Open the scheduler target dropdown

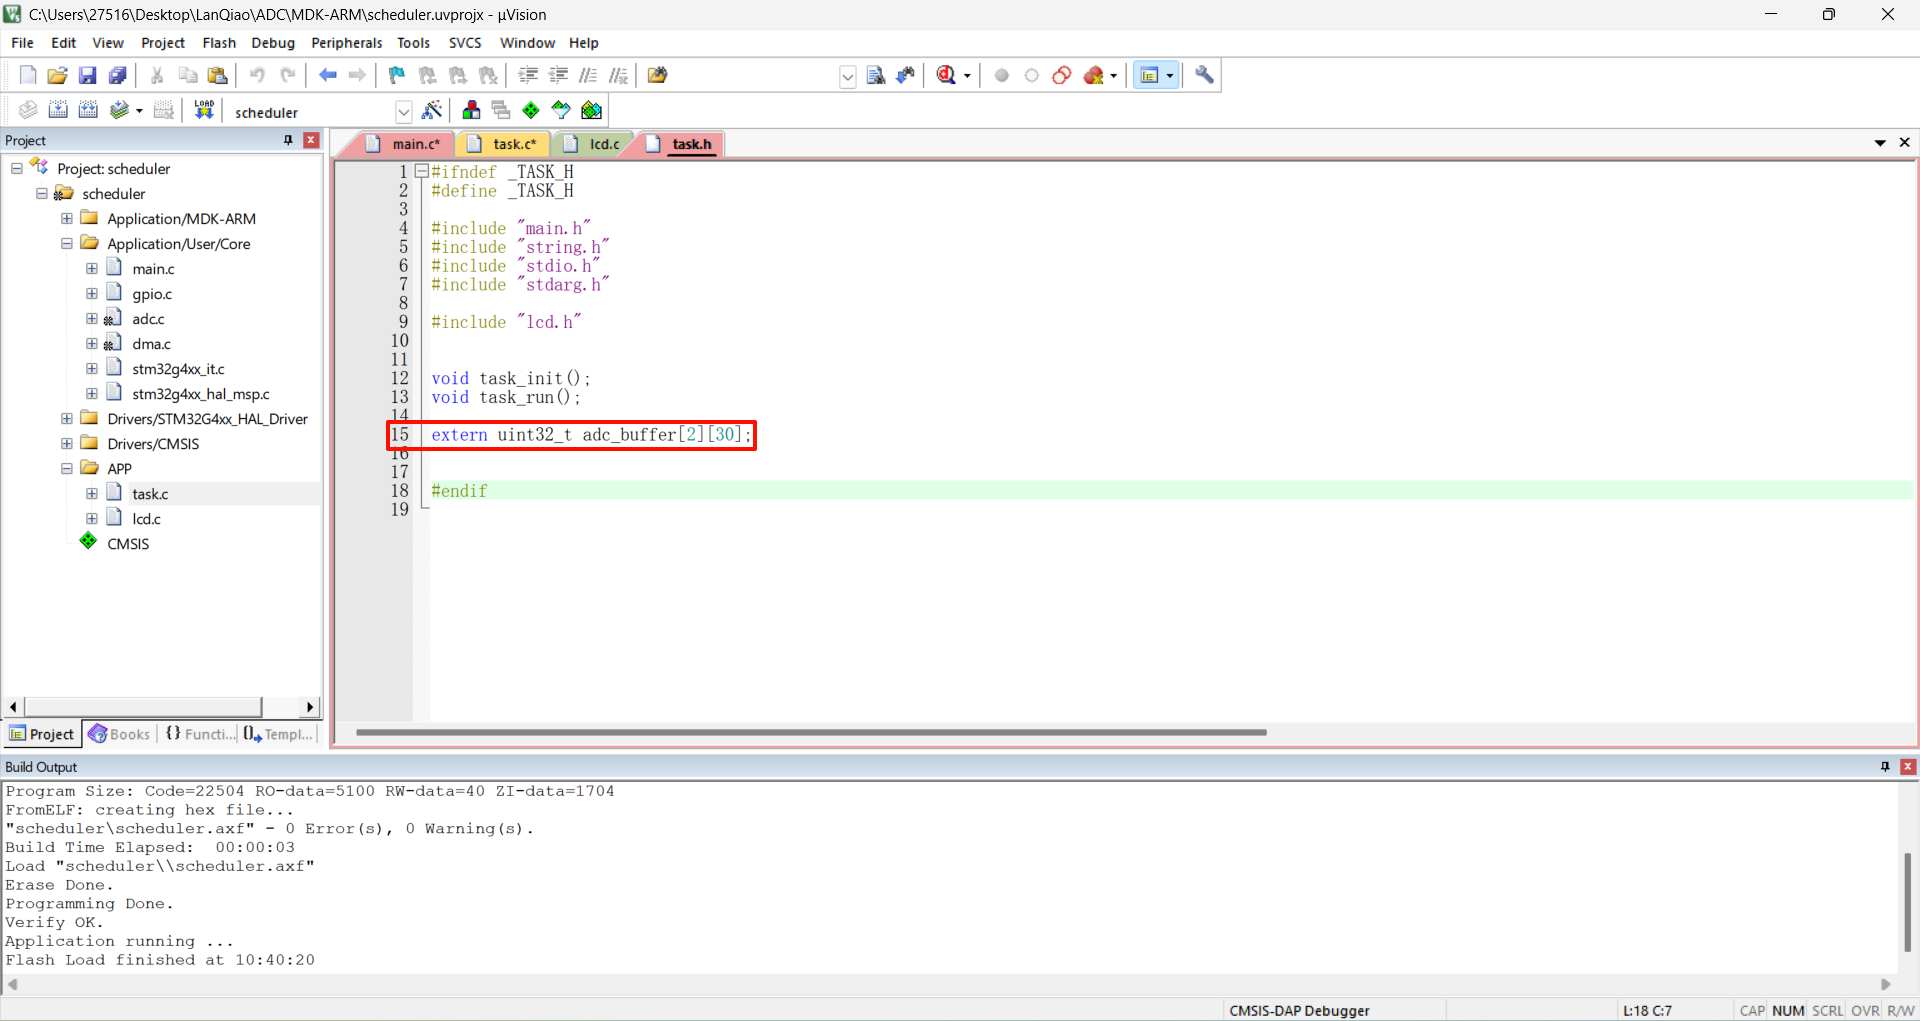click(x=404, y=111)
